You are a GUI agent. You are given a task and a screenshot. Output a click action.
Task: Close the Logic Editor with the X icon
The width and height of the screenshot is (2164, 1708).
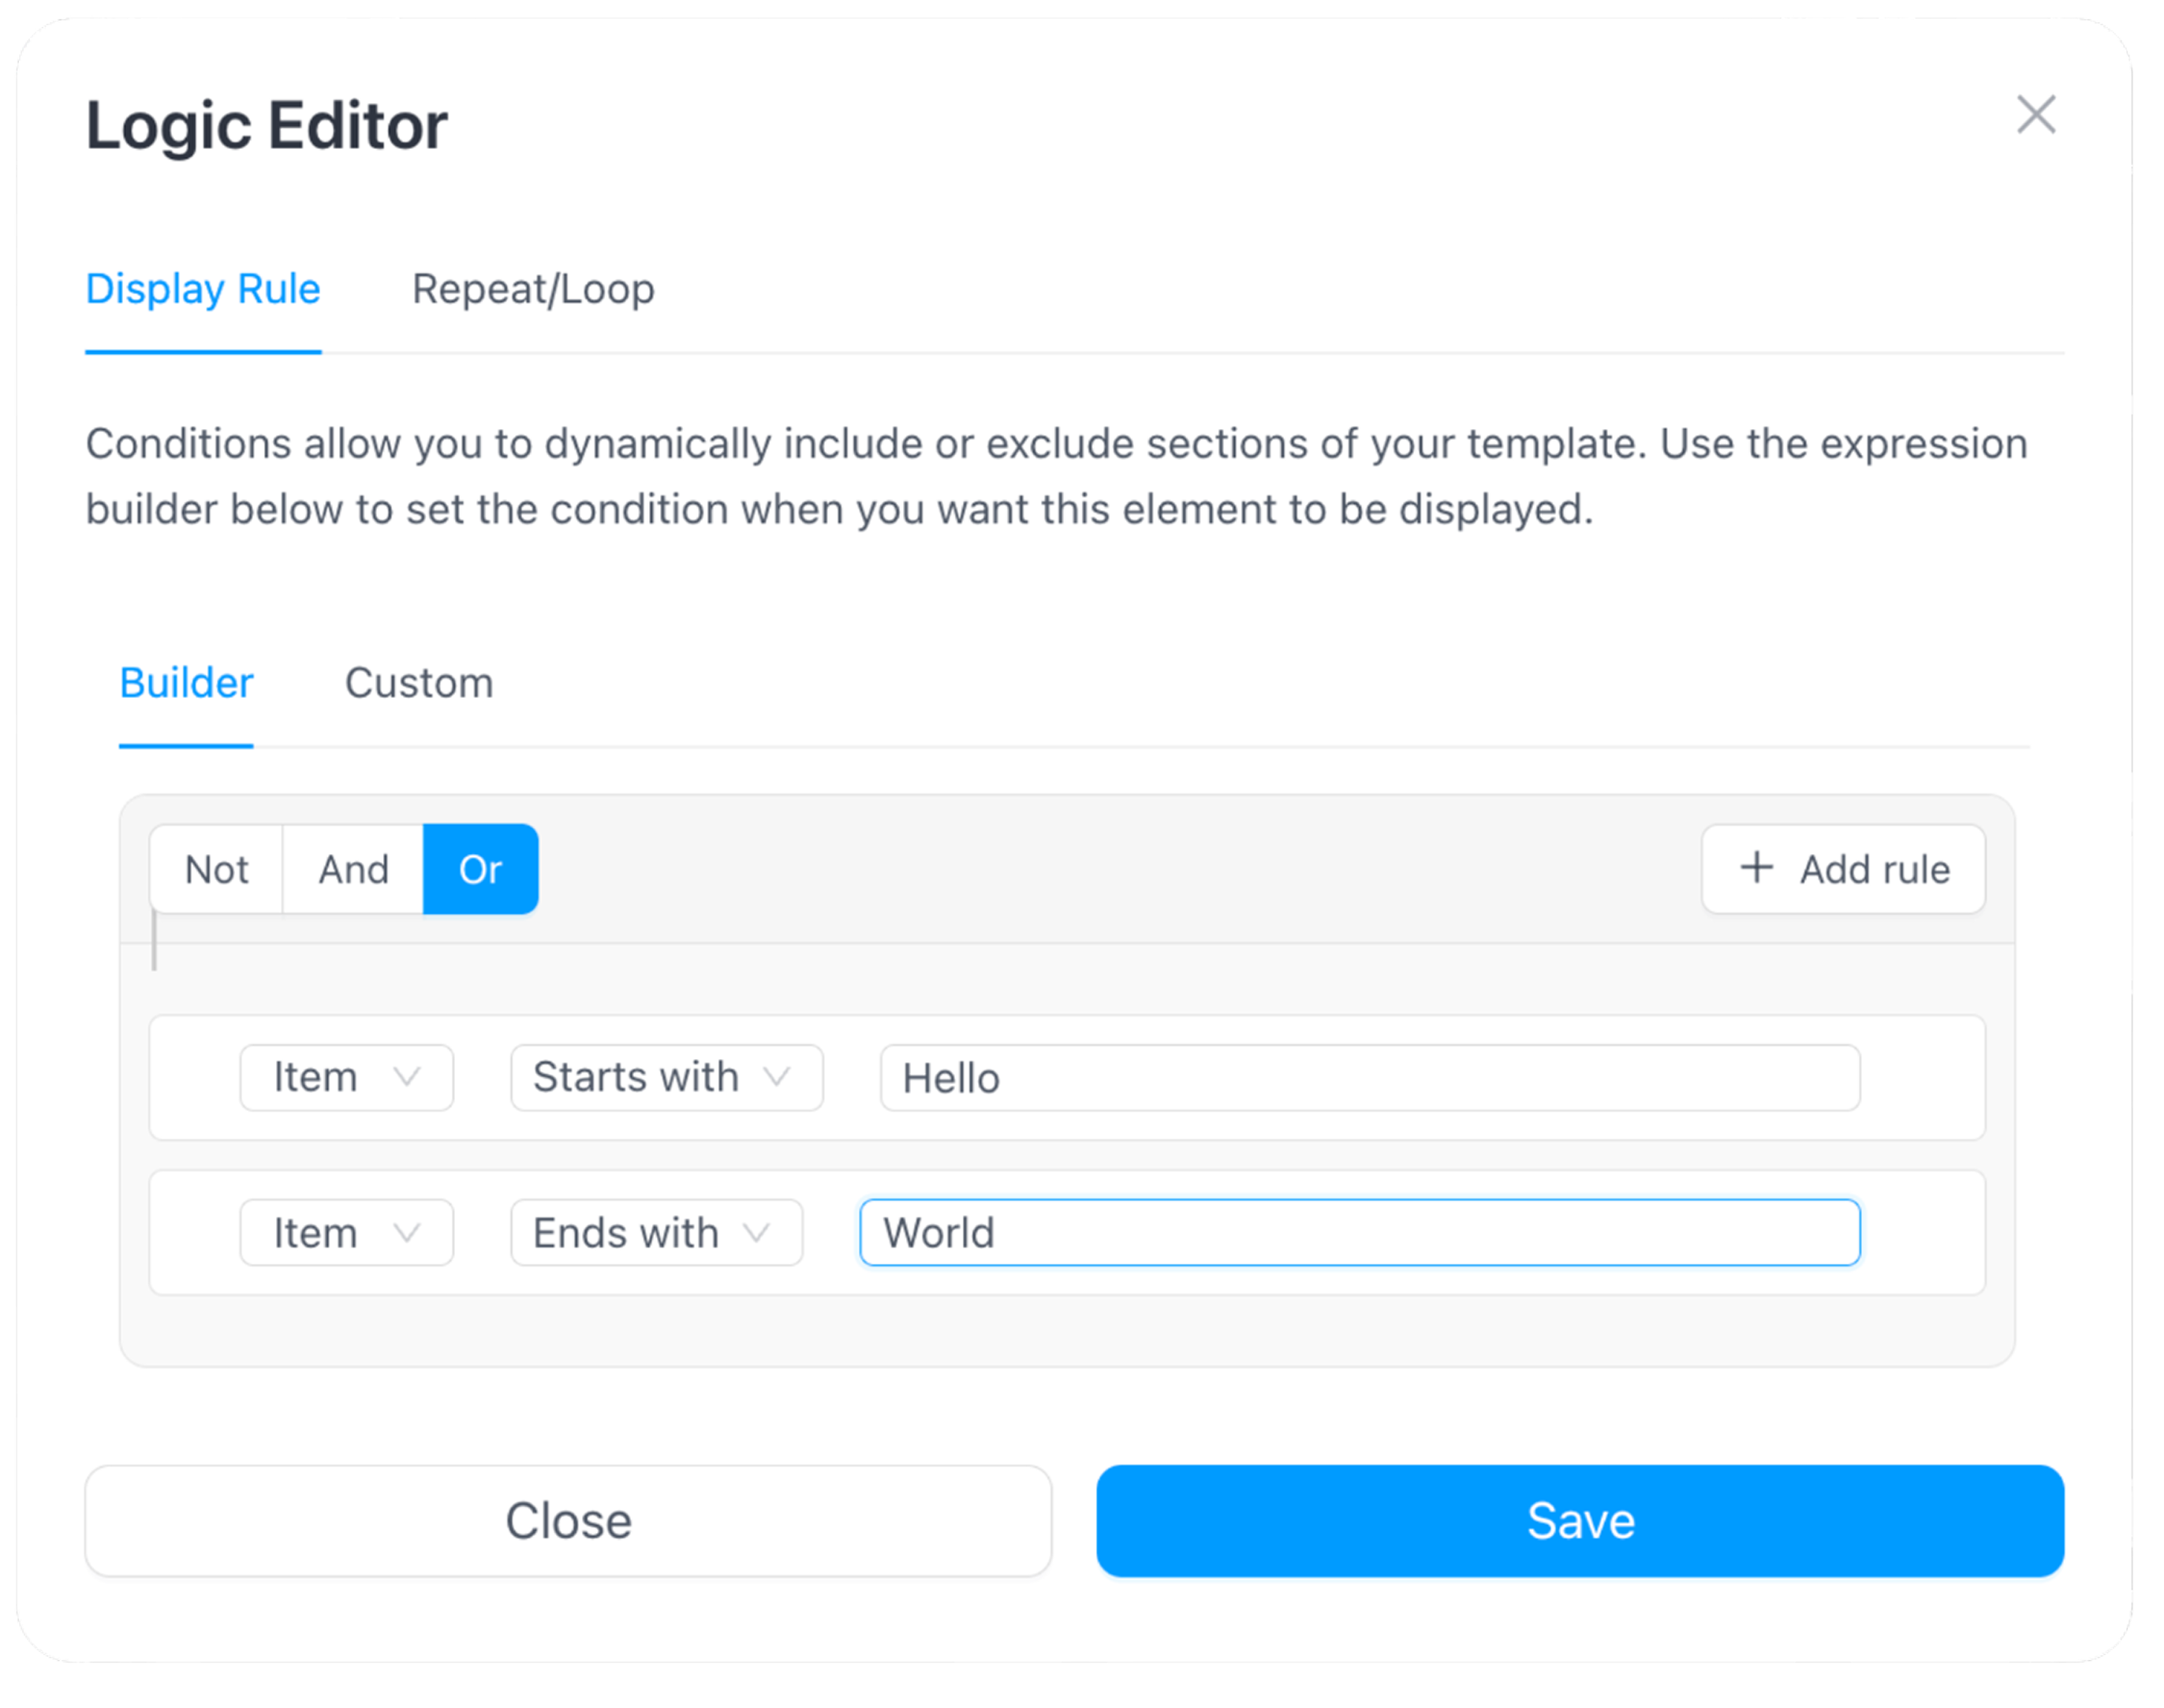click(2036, 115)
